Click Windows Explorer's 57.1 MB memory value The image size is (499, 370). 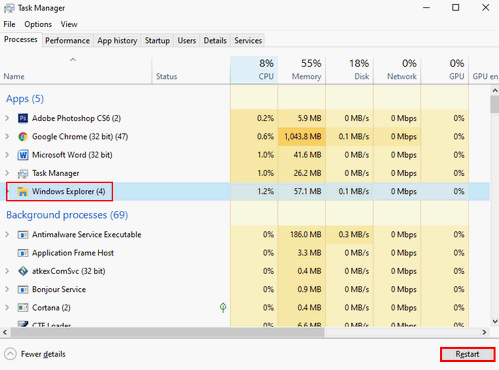click(308, 192)
